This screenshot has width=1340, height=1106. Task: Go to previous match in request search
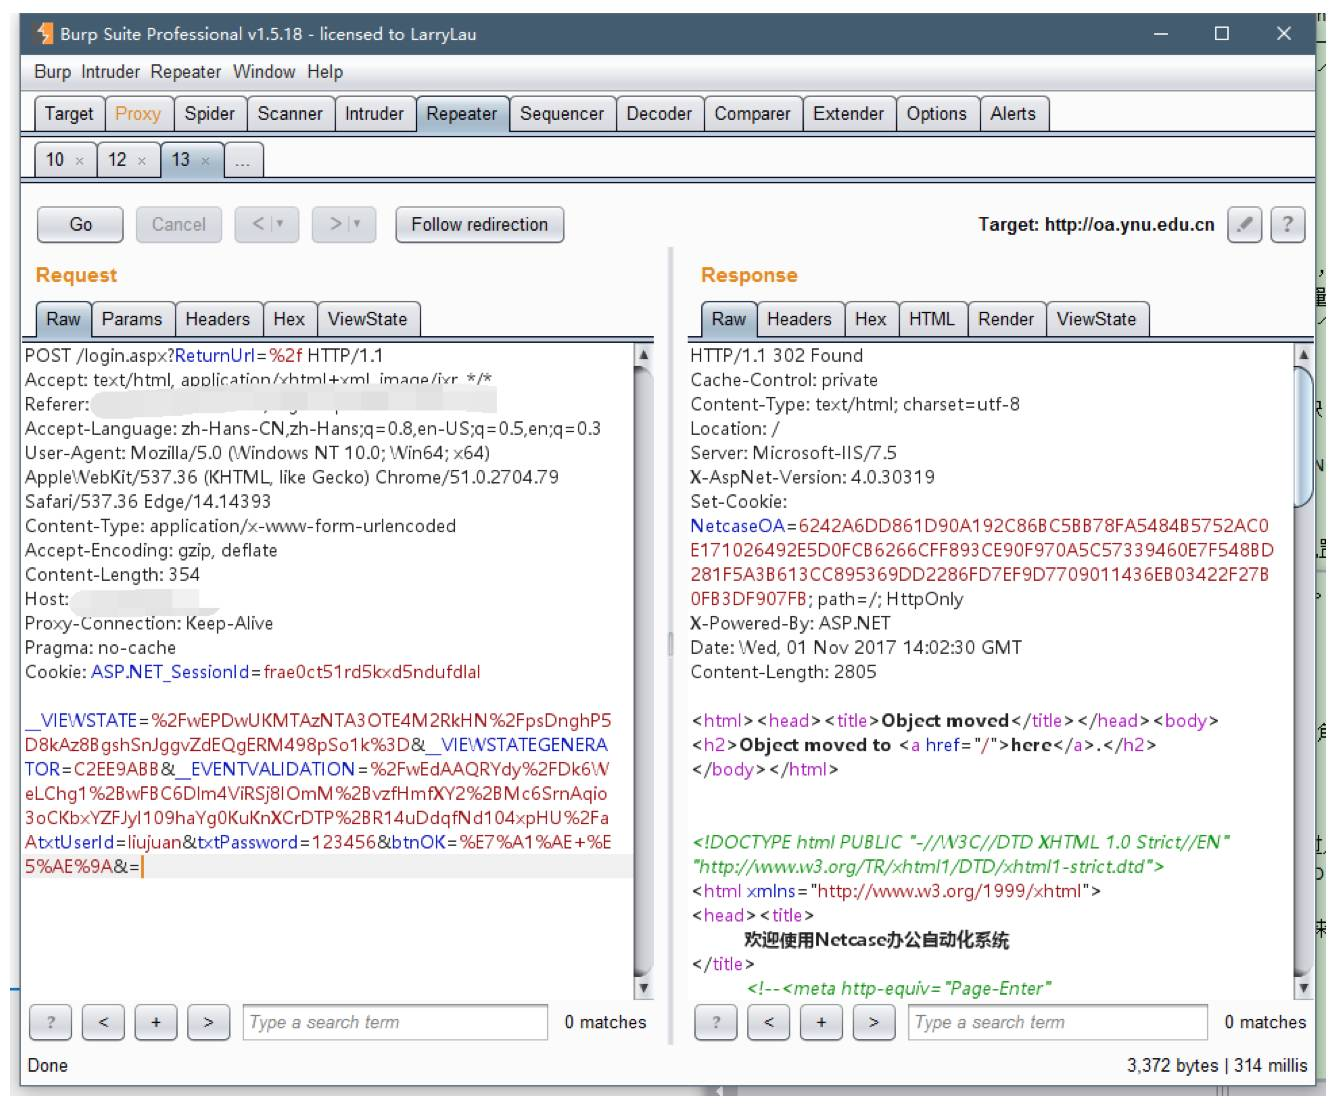coord(103,1022)
